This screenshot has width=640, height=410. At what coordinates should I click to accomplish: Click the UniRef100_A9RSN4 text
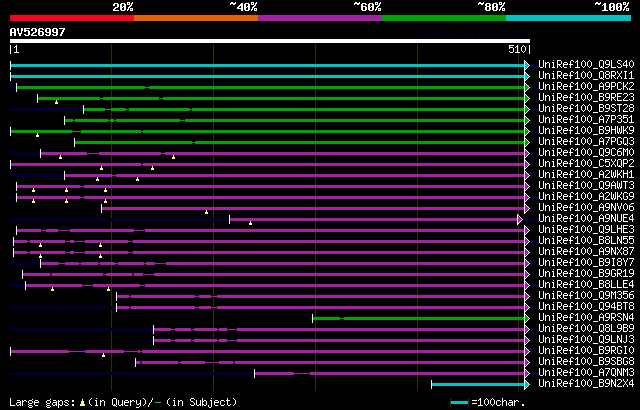pyautogui.click(x=586, y=318)
